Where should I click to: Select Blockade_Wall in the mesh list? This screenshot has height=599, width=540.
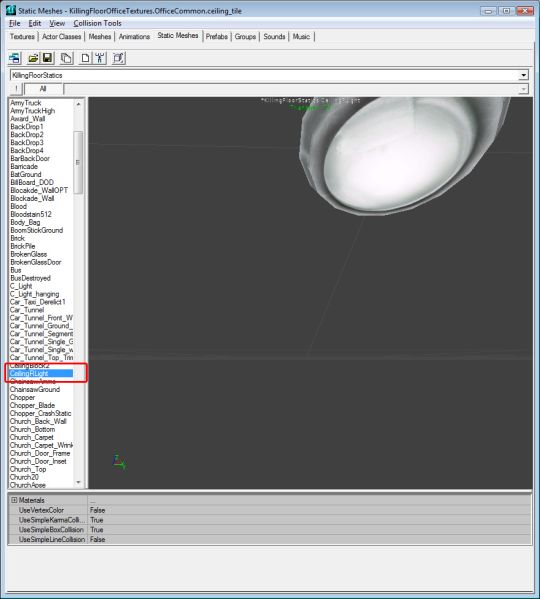(32, 198)
